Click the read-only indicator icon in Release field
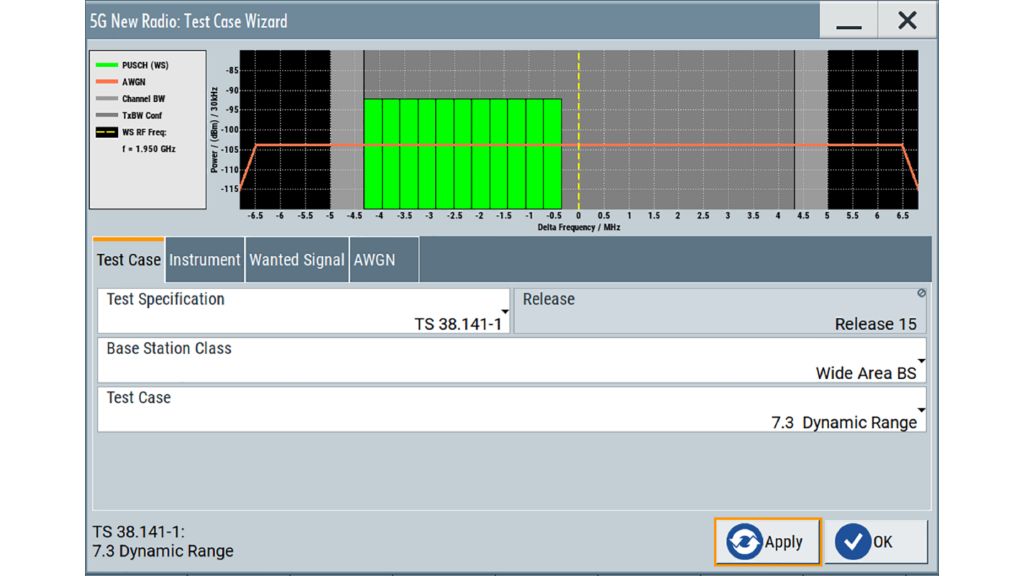 [x=921, y=294]
